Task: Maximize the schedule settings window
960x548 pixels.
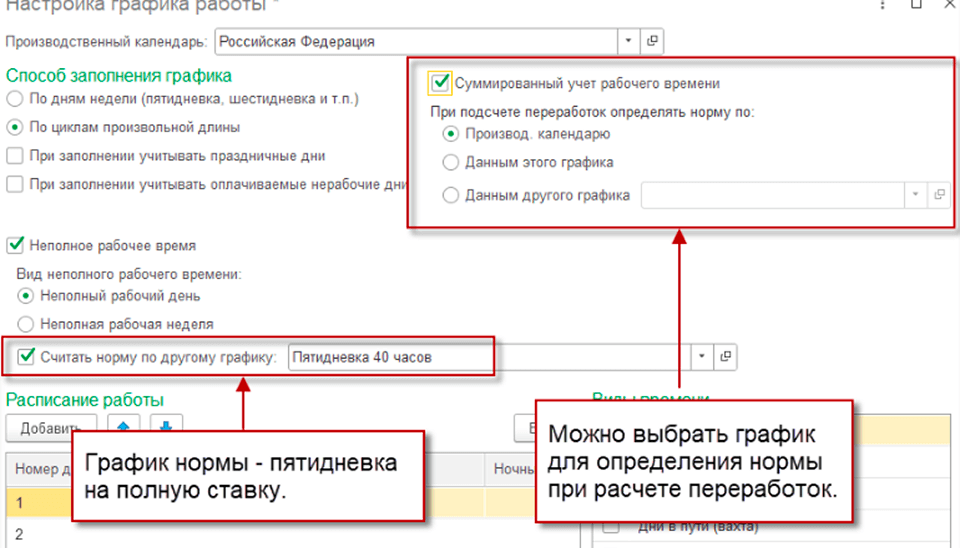Action: [x=915, y=5]
